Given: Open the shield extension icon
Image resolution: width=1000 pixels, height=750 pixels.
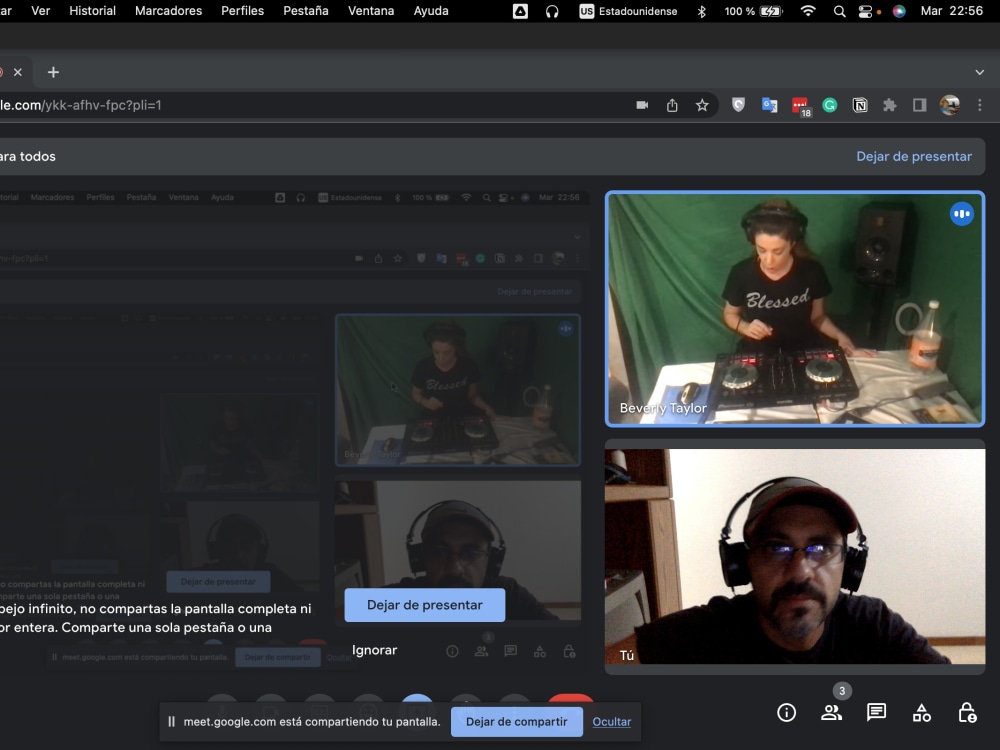Looking at the screenshot, I should pyautogui.click(x=739, y=105).
